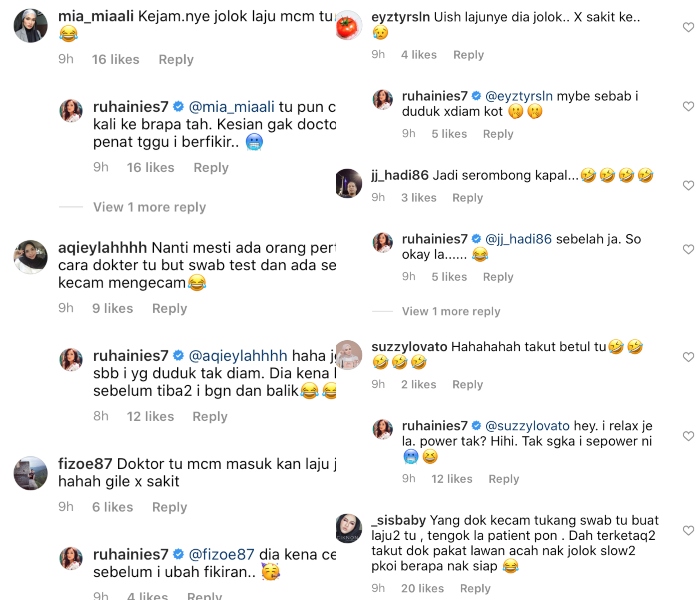This screenshot has height=600, width=700.
Task: Tap the heart on _sisbaby's comment
Action: pos(688,530)
